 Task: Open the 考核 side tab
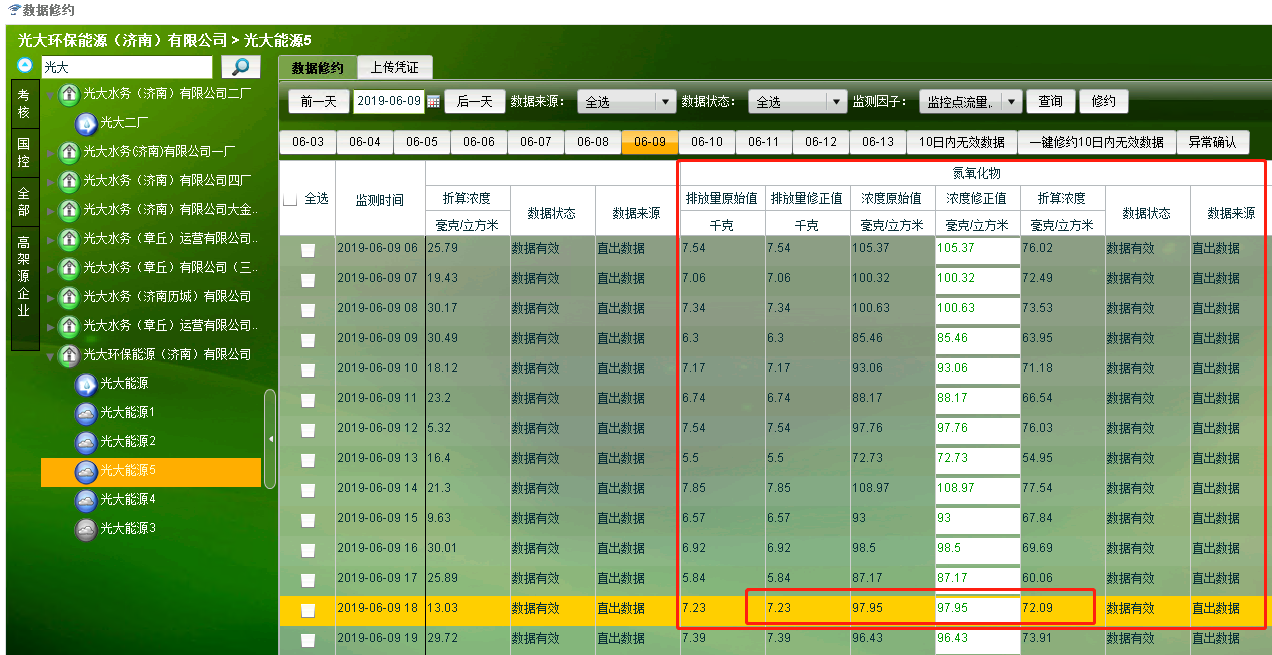tap(24, 103)
